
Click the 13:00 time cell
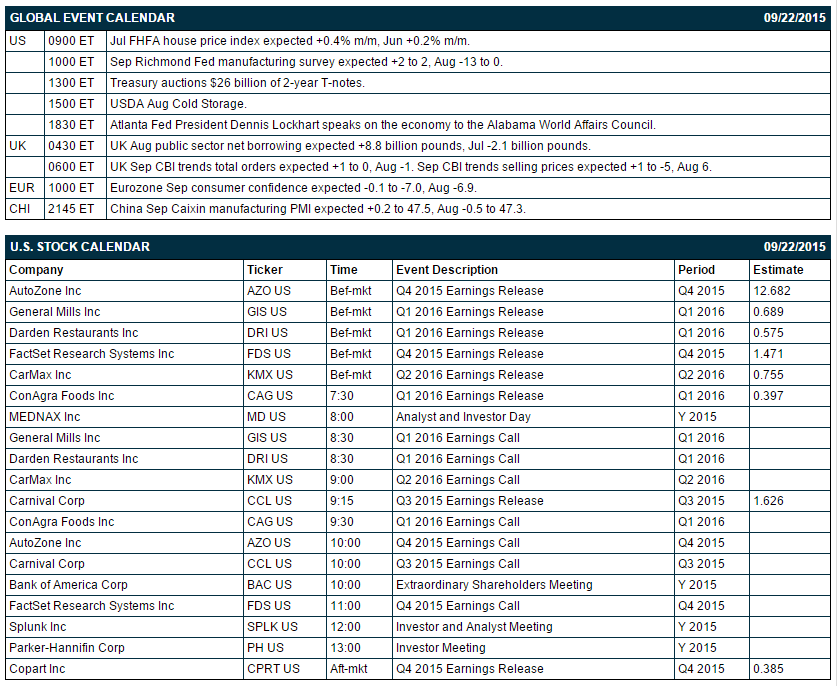345,648
